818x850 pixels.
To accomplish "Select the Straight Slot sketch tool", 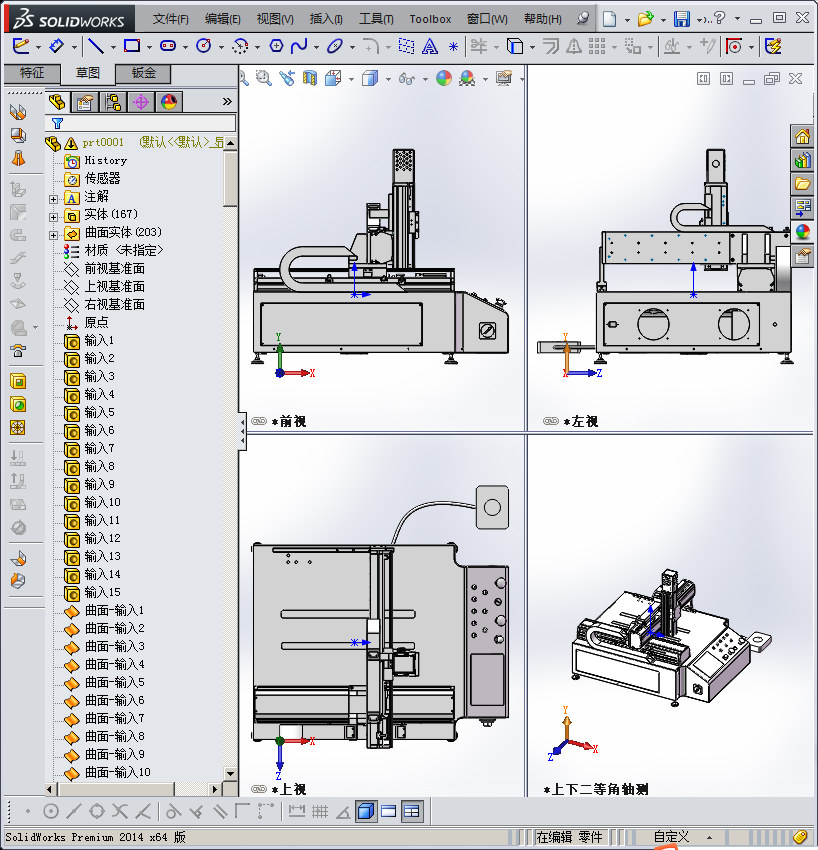I will point(168,46).
